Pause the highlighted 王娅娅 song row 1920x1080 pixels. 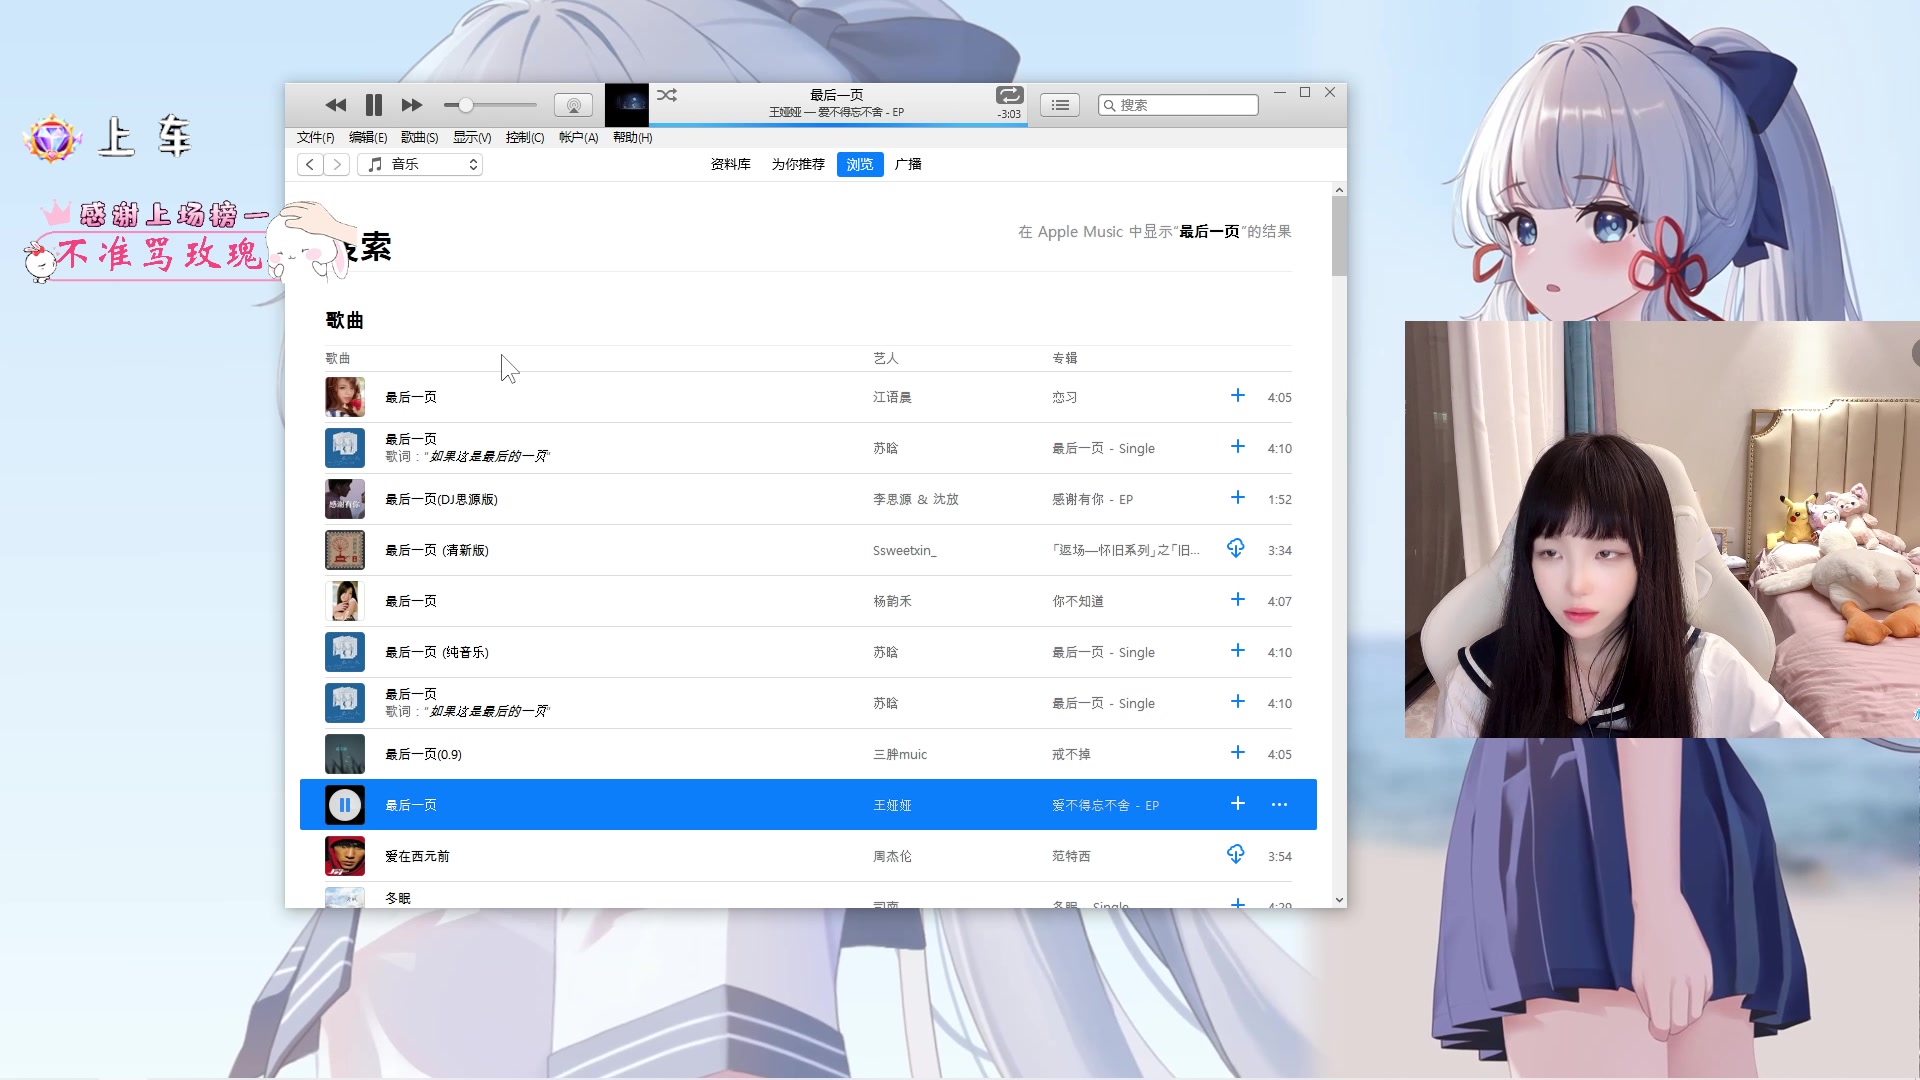(x=345, y=805)
